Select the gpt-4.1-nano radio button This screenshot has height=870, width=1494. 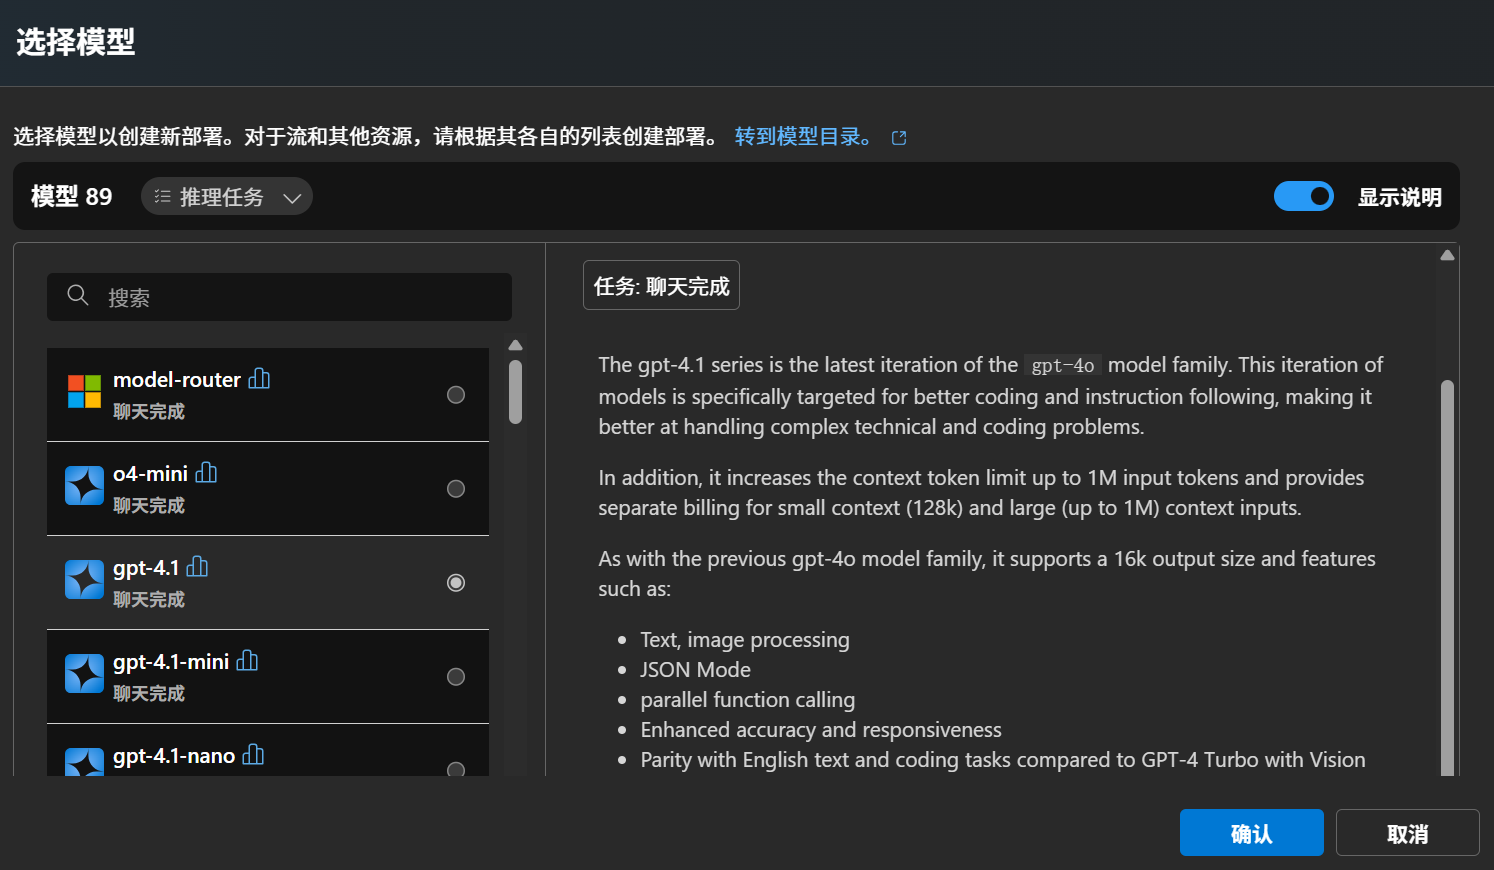coord(456,769)
